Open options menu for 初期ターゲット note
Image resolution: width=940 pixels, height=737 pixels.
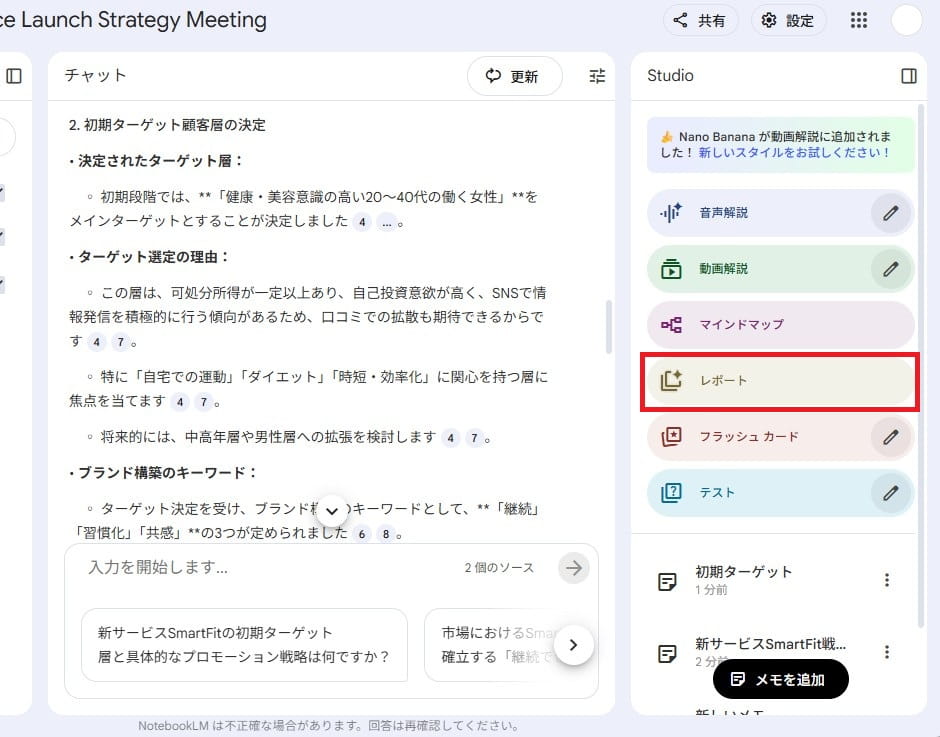887,579
